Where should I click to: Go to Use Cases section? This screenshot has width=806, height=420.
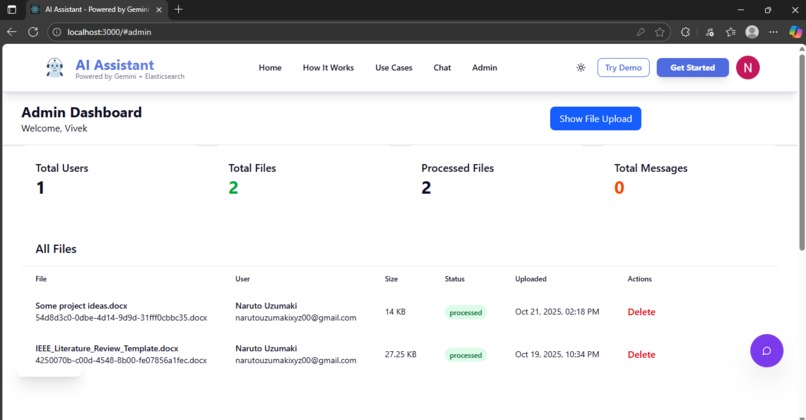(394, 67)
